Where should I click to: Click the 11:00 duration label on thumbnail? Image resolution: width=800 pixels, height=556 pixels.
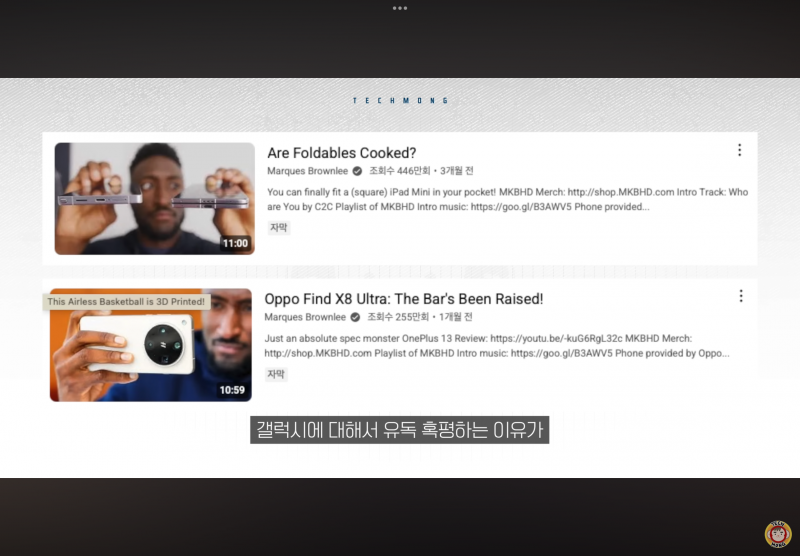235,243
